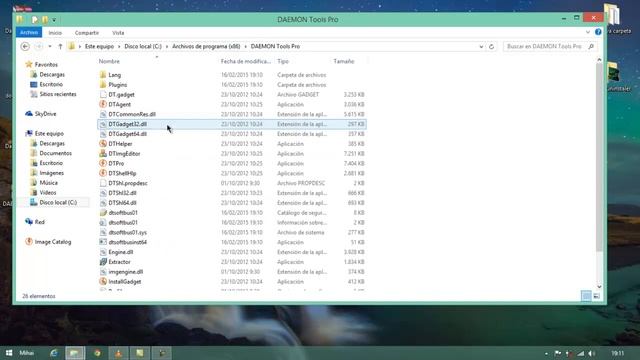Switch to large icons view button
Image resolution: width=640 pixels, height=360 pixels.
click(x=596, y=296)
